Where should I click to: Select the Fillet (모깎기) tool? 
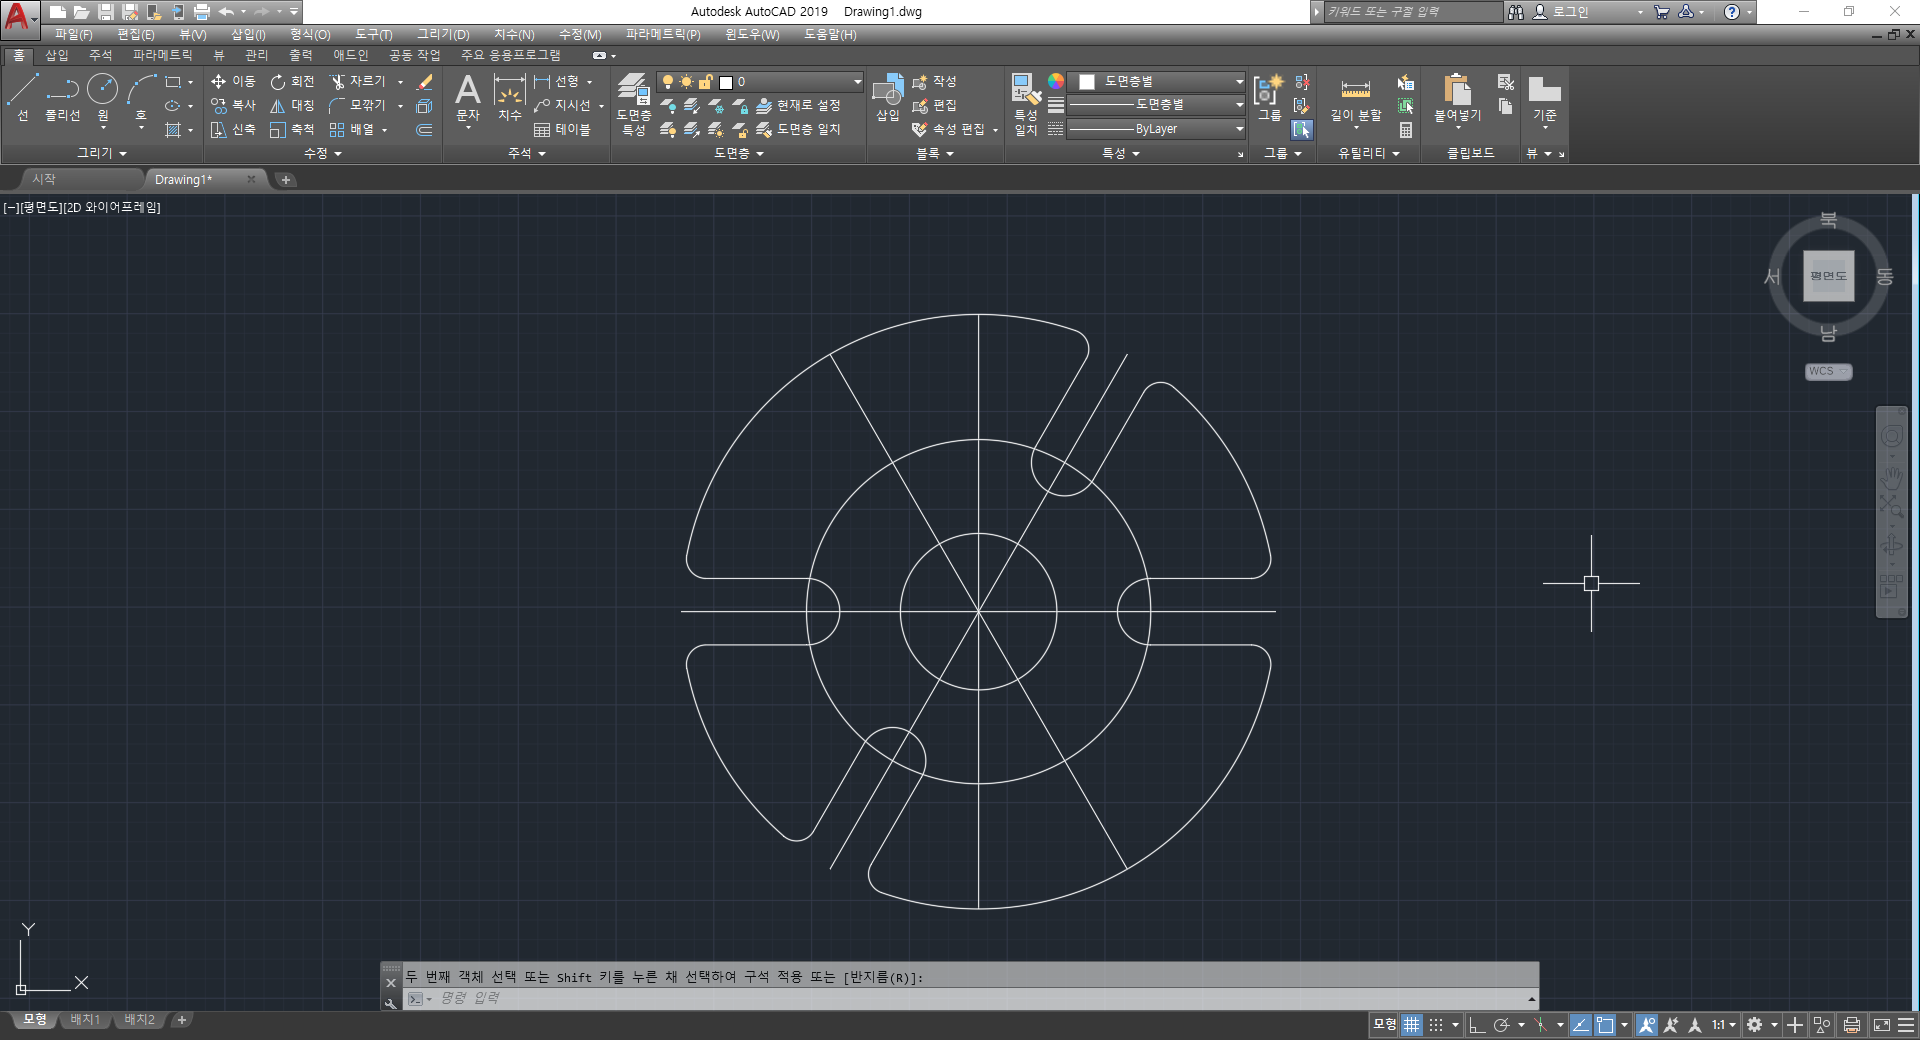pyautogui.click(x=359, y=105)
